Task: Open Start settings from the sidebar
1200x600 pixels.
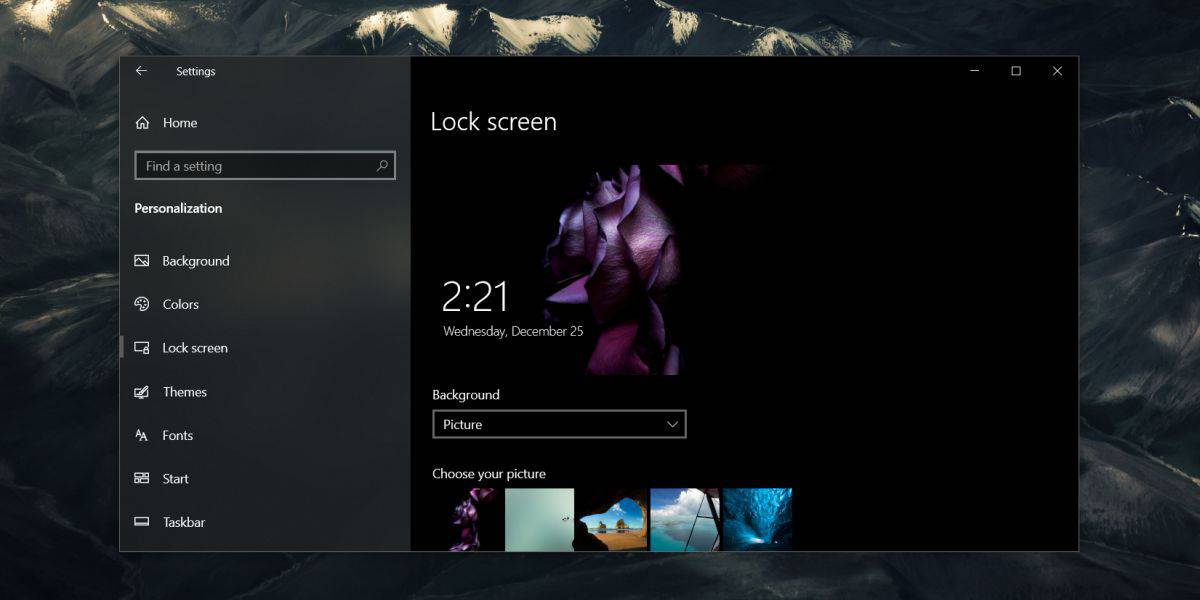Action: 175,478
